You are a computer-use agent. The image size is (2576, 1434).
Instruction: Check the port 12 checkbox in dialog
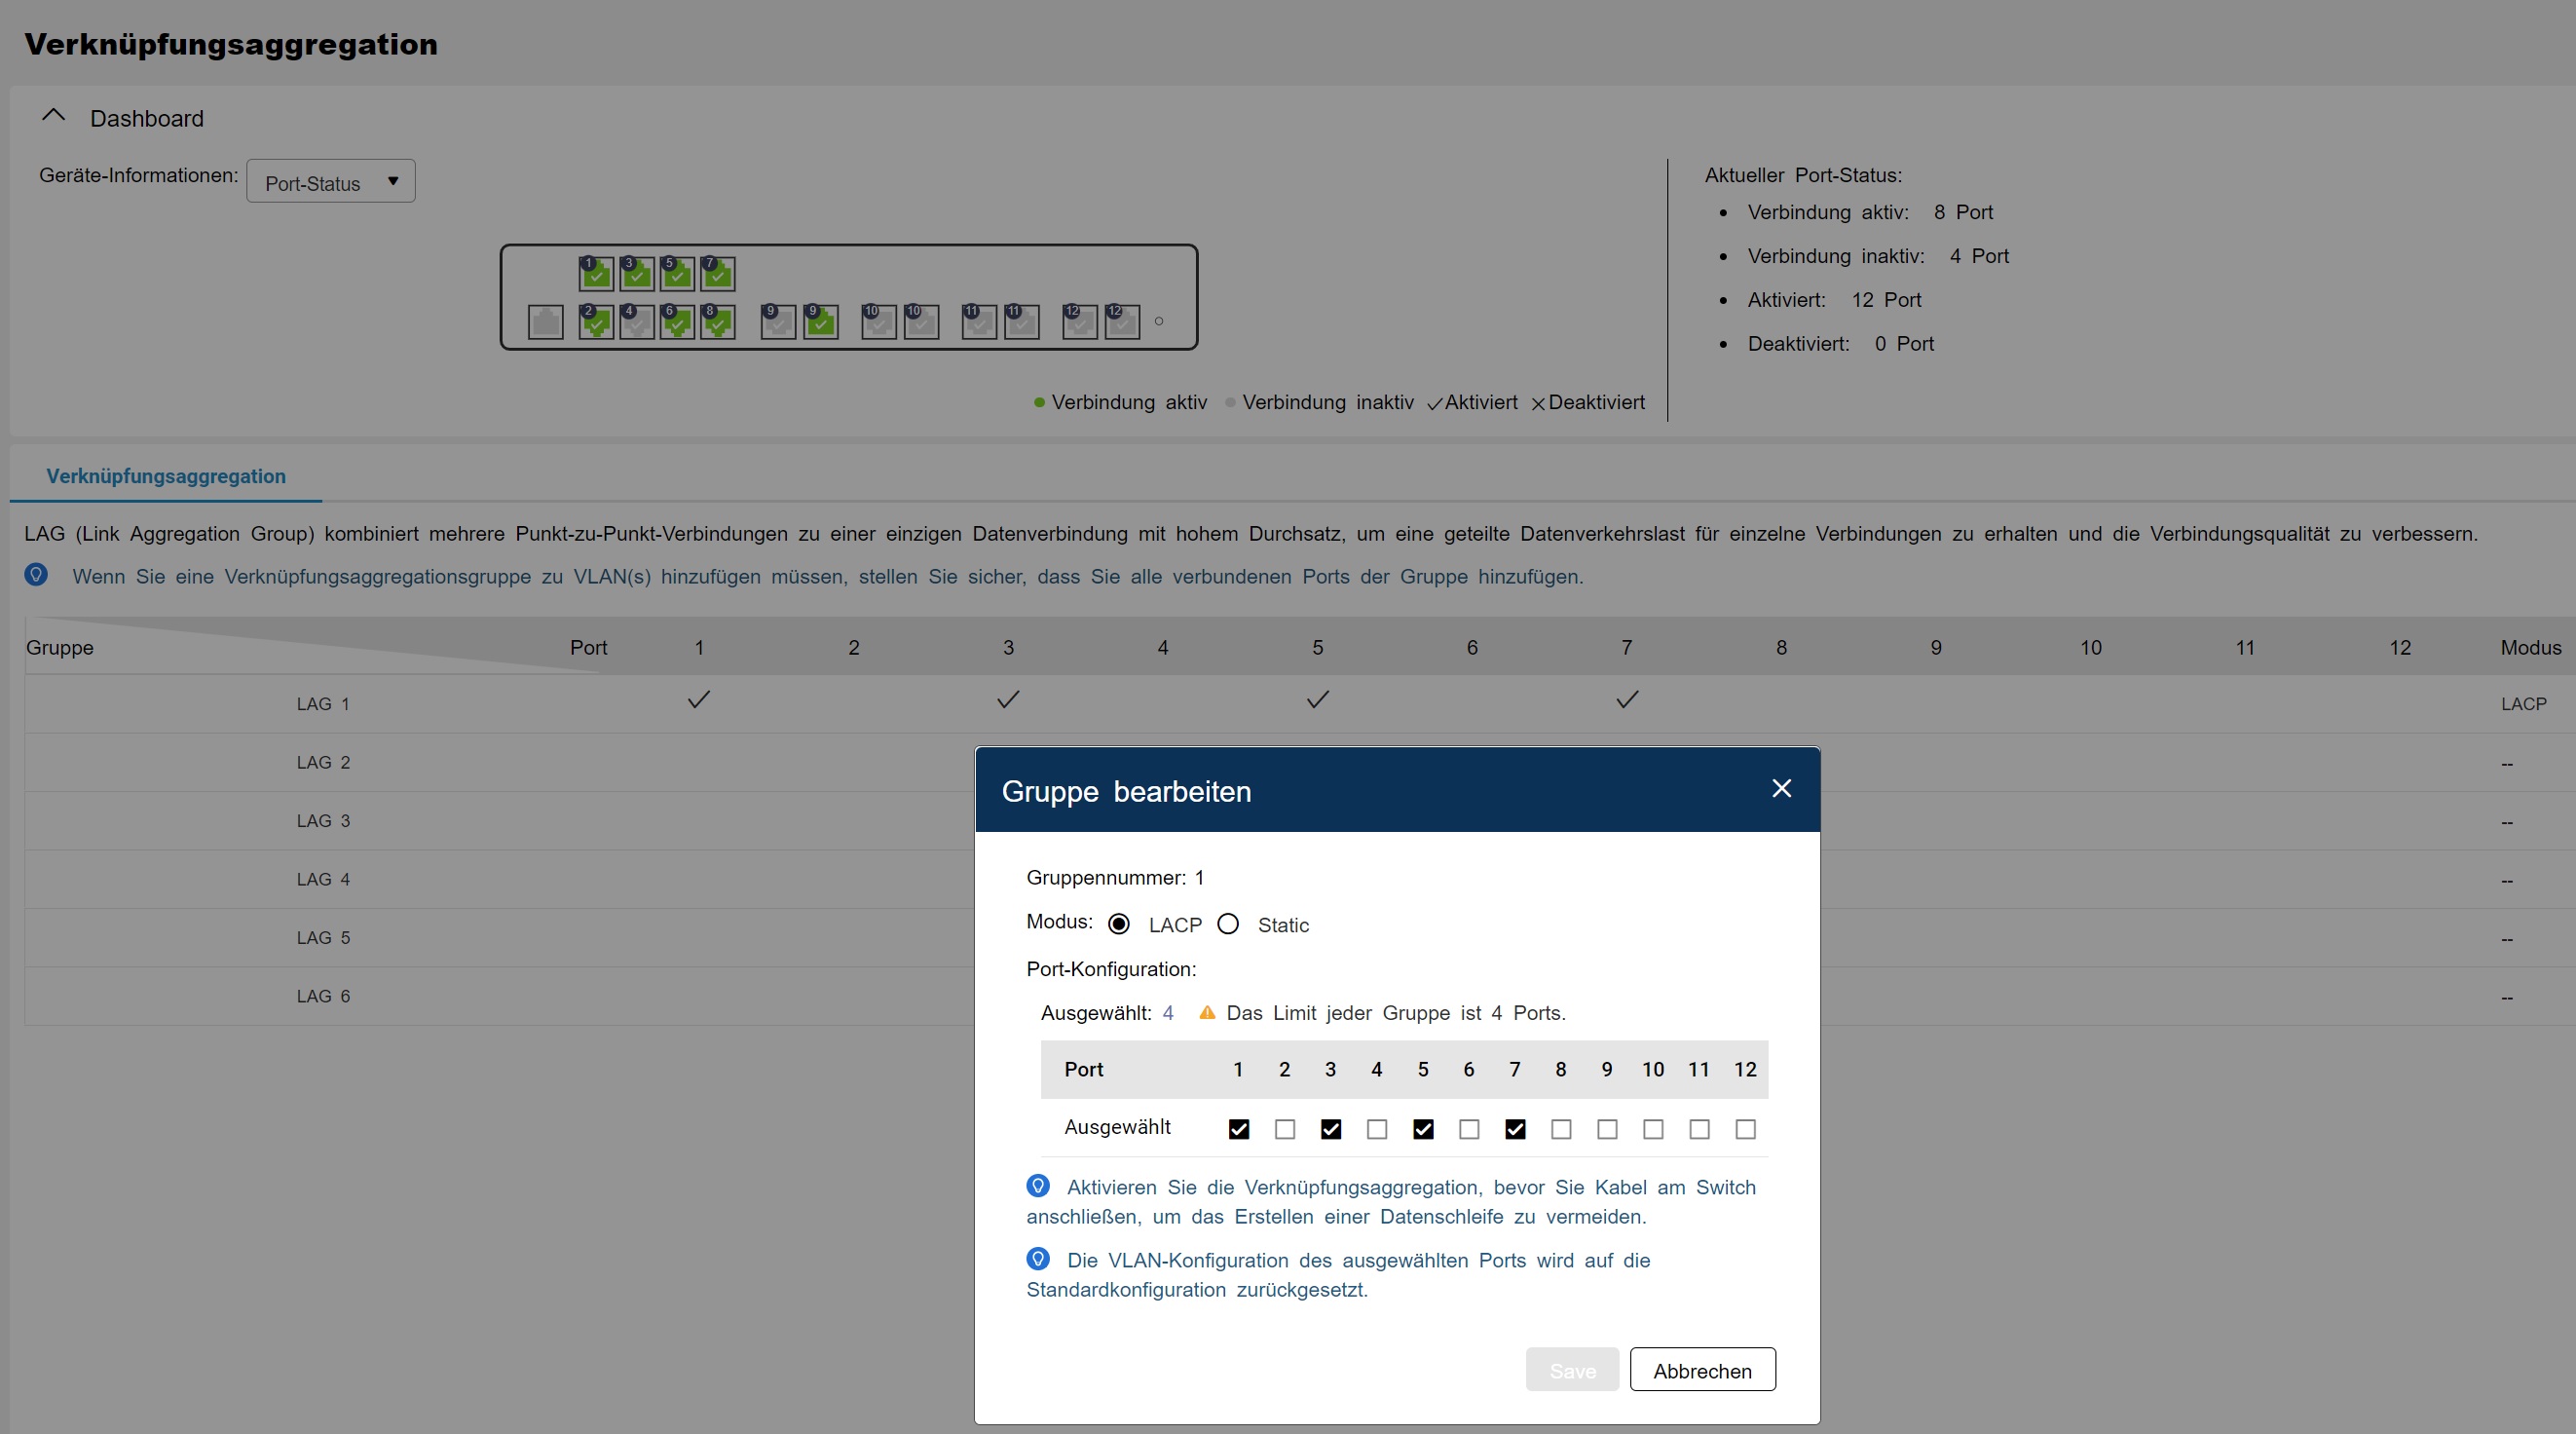click(x=1745, y=1129)
